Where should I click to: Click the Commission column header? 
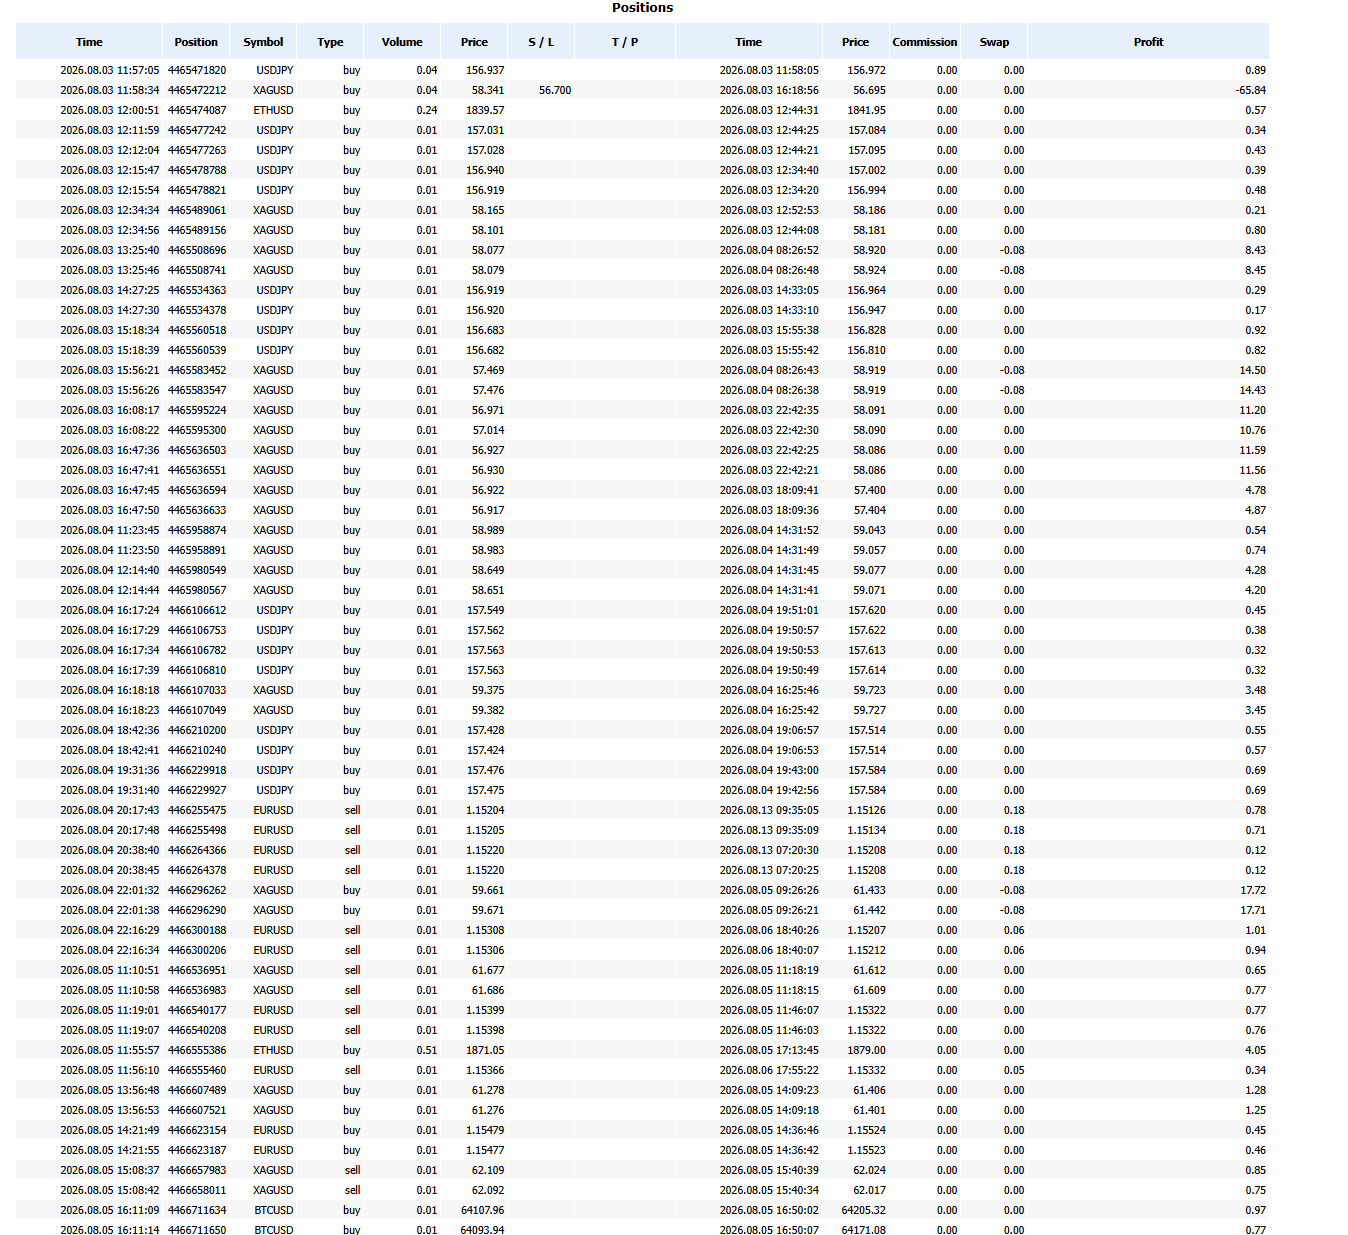tap(925, 42)
